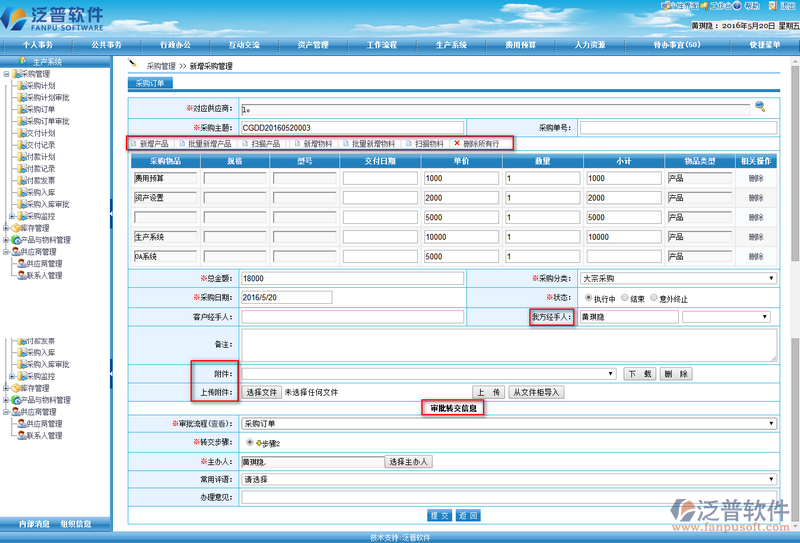Click the 批量新增物料 toolbar icon
The image size is (800, 543).
click(346, 144)
